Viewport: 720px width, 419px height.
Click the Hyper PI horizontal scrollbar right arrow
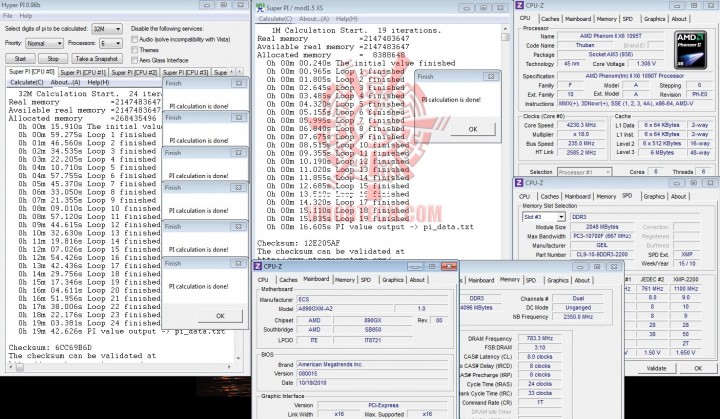(x=230, y=367)
